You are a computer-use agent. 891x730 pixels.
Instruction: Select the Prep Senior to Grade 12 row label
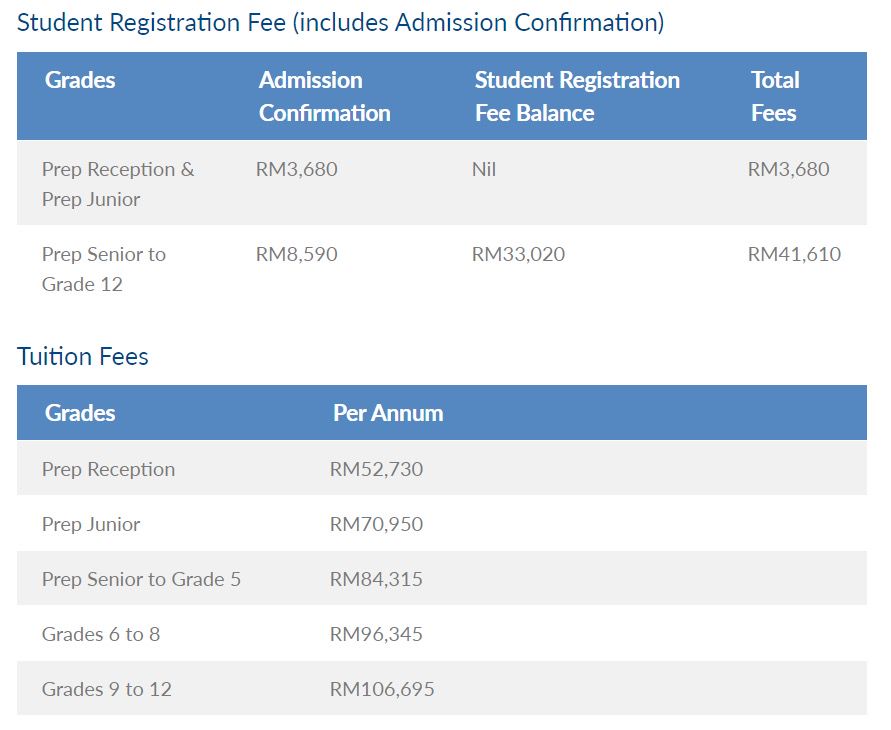coord(103,269)
